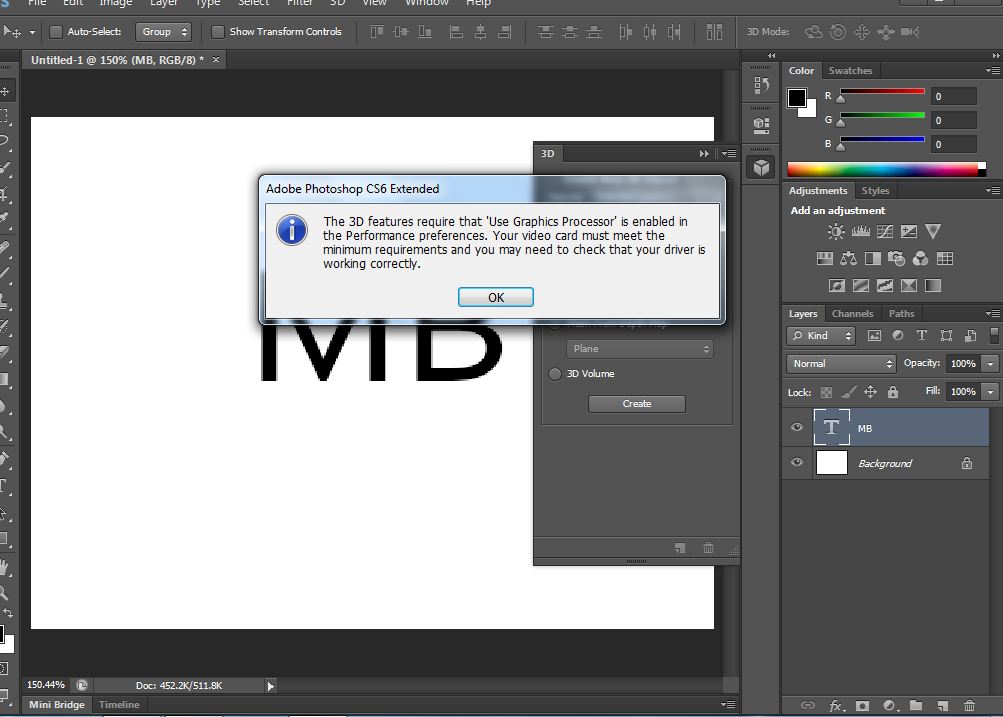Open the History panel icon

coord(761,85)
